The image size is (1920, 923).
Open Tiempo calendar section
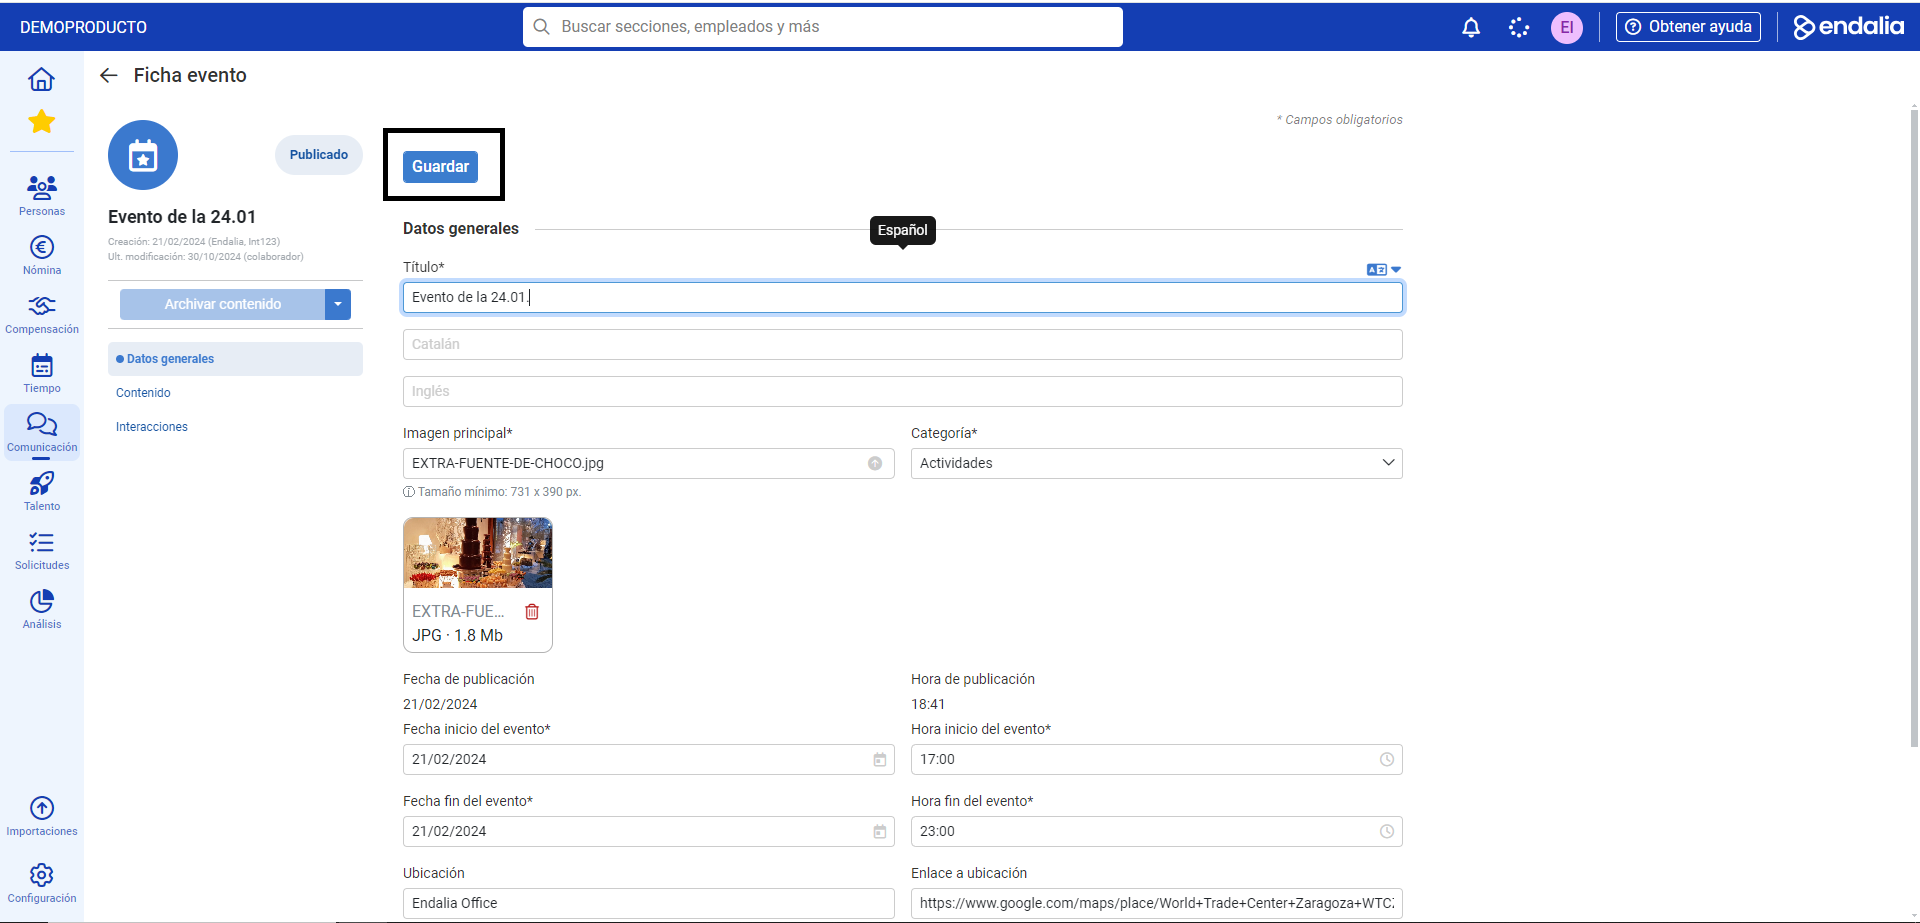pos(42,373)
